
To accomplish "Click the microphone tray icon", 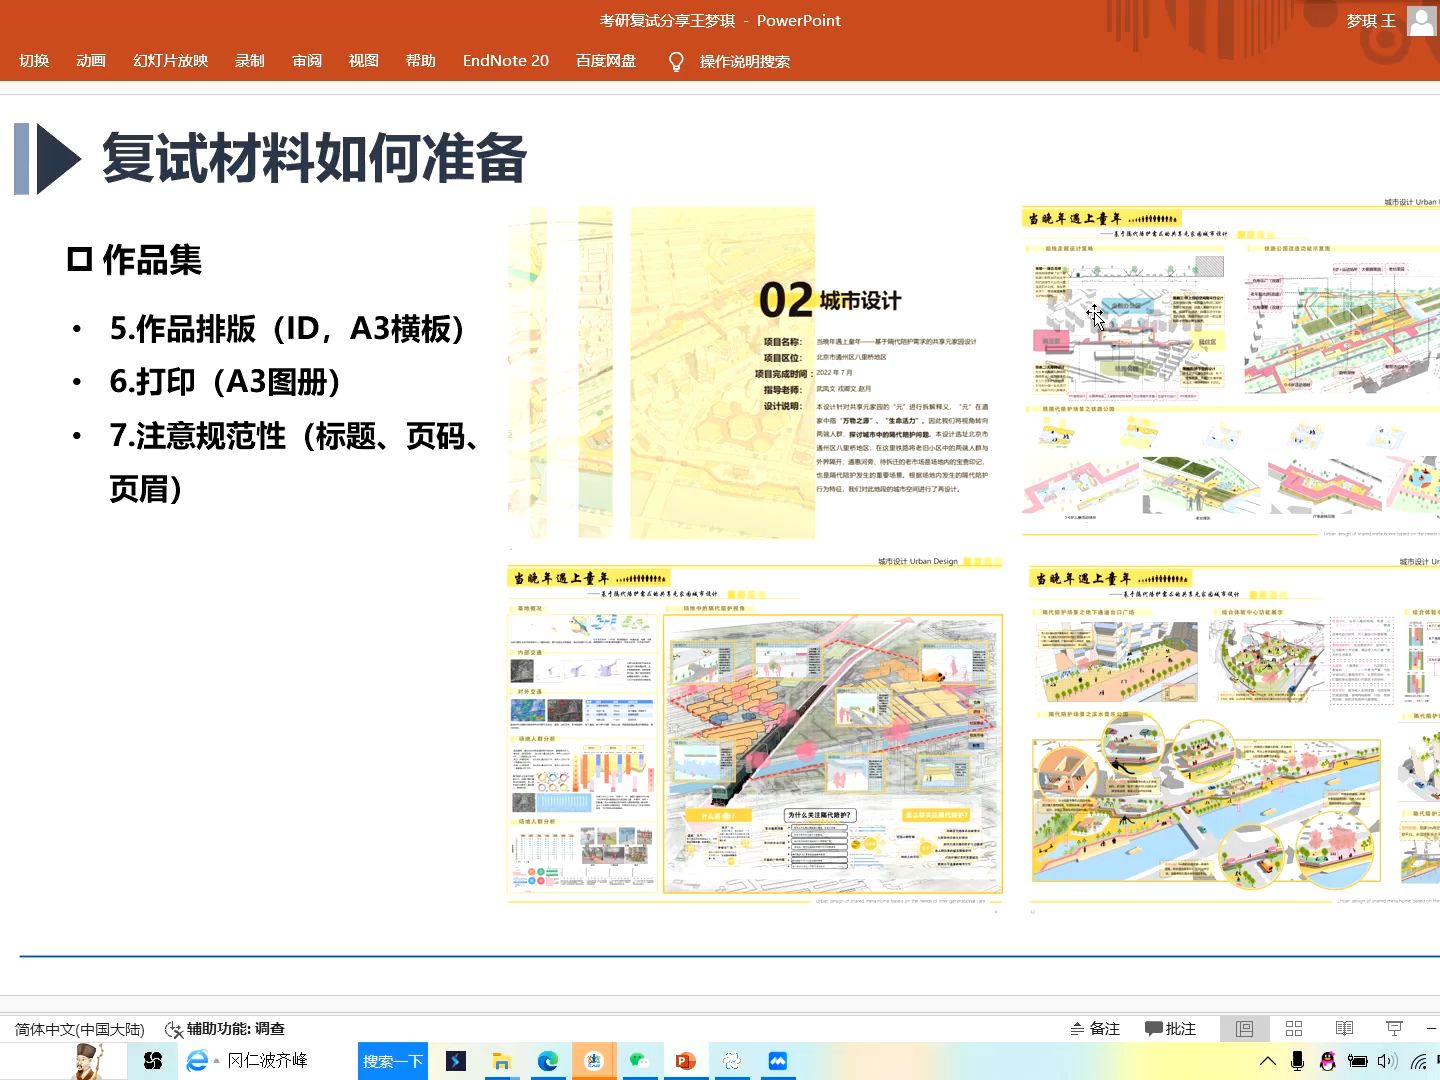I will click(1298, 1061).
